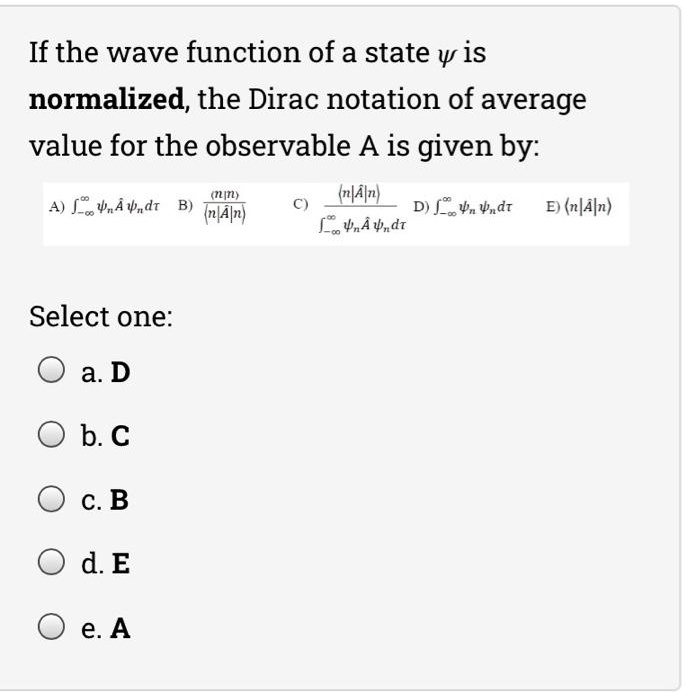Viewport: 685px width, 693px height.
Task: Click formula B fraction in the image
Action: coord(225,205)
